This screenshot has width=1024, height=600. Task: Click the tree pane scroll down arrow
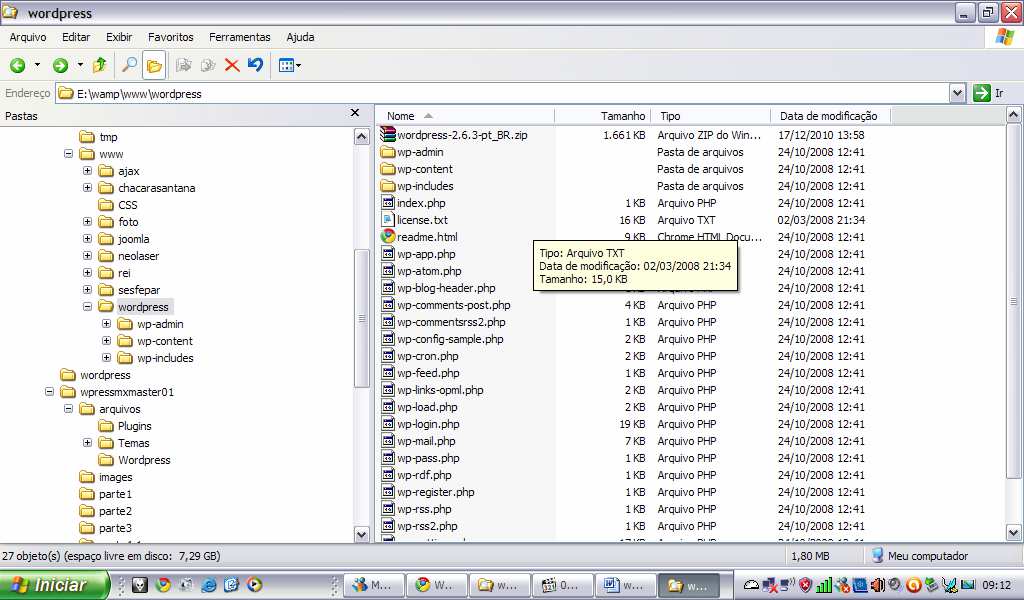362,534
